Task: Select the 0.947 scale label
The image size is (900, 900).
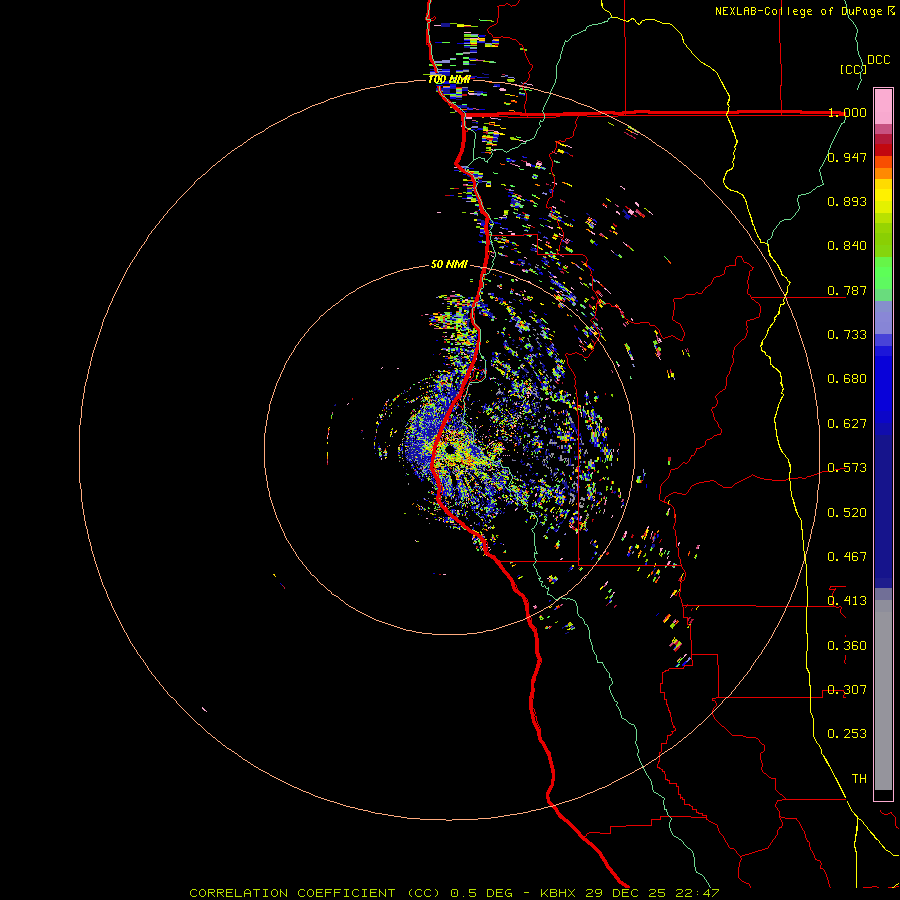Action: pos(847,158)
